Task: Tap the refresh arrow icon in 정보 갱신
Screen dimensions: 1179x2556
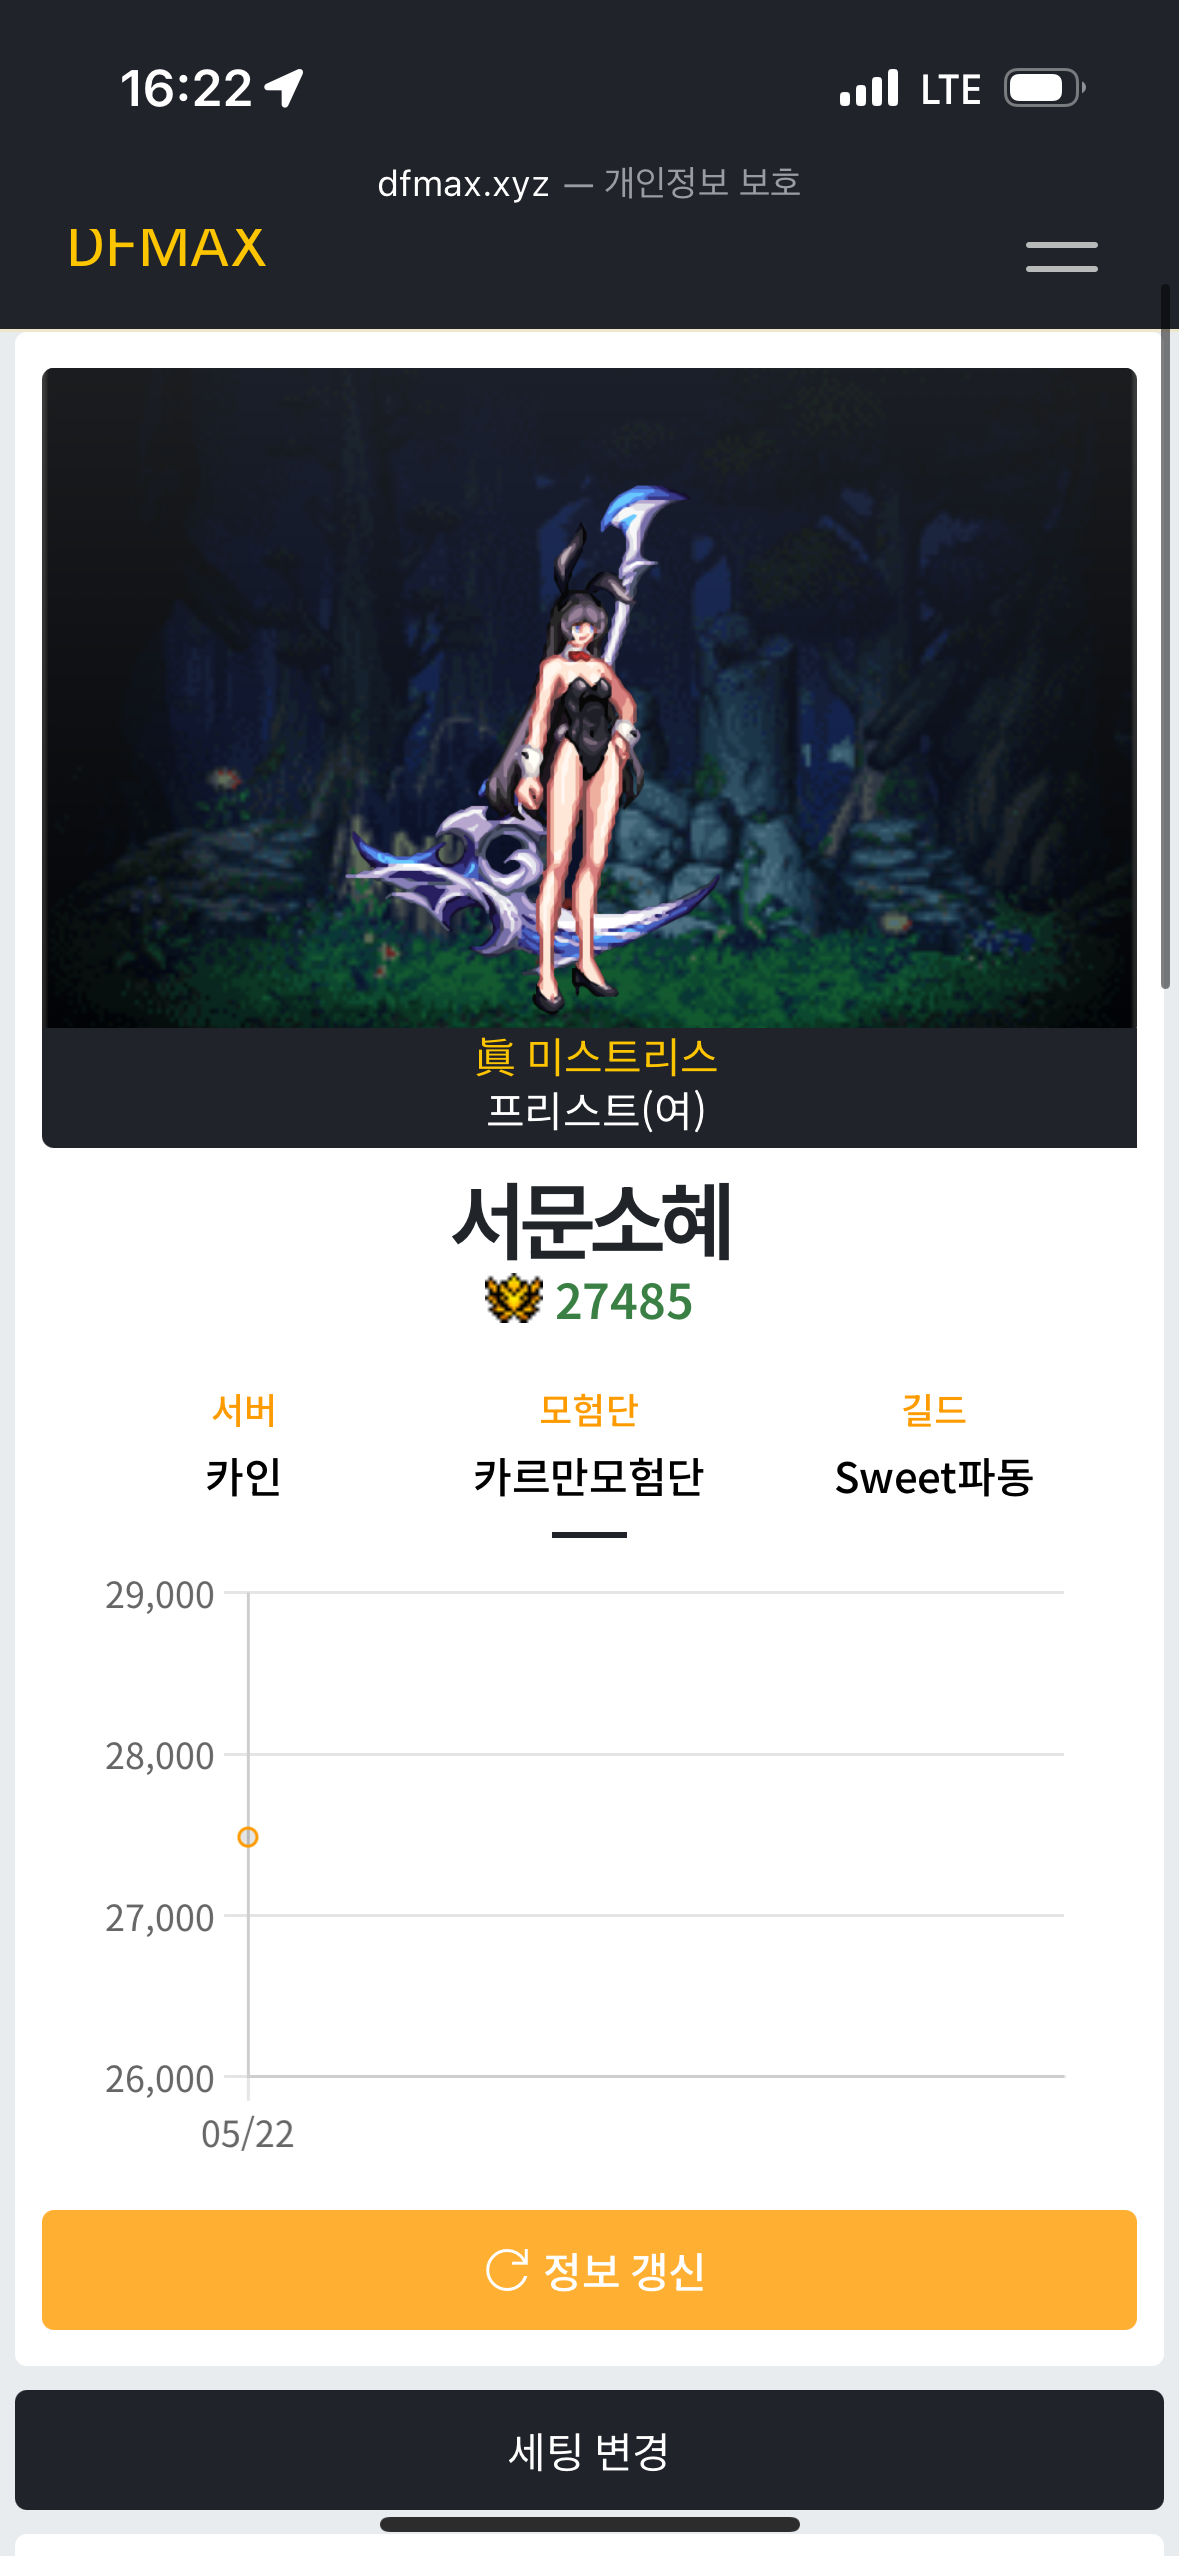Action: coord(506,2269)
